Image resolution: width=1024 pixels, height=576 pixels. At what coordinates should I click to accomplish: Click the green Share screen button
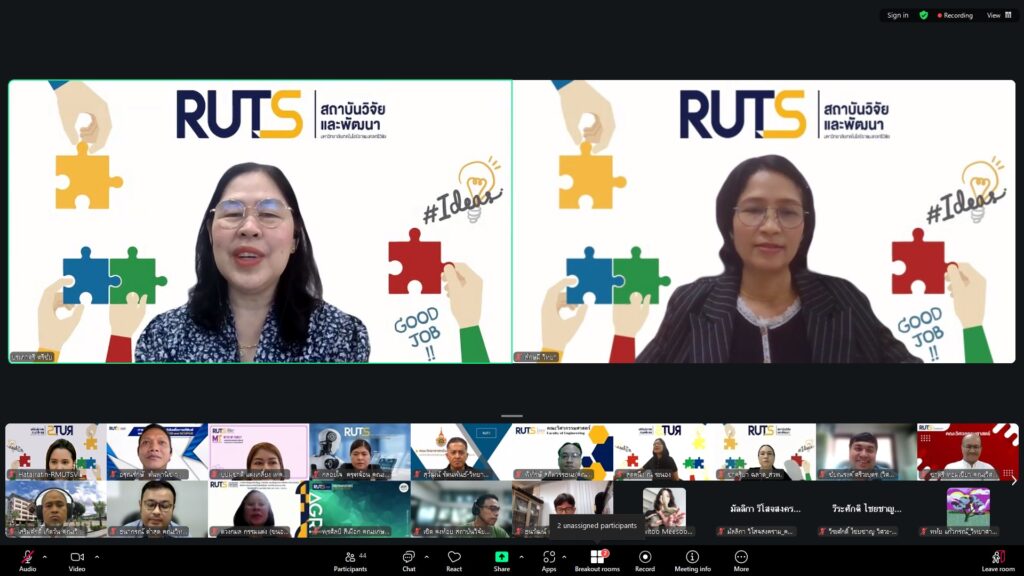tap(501, 560)
